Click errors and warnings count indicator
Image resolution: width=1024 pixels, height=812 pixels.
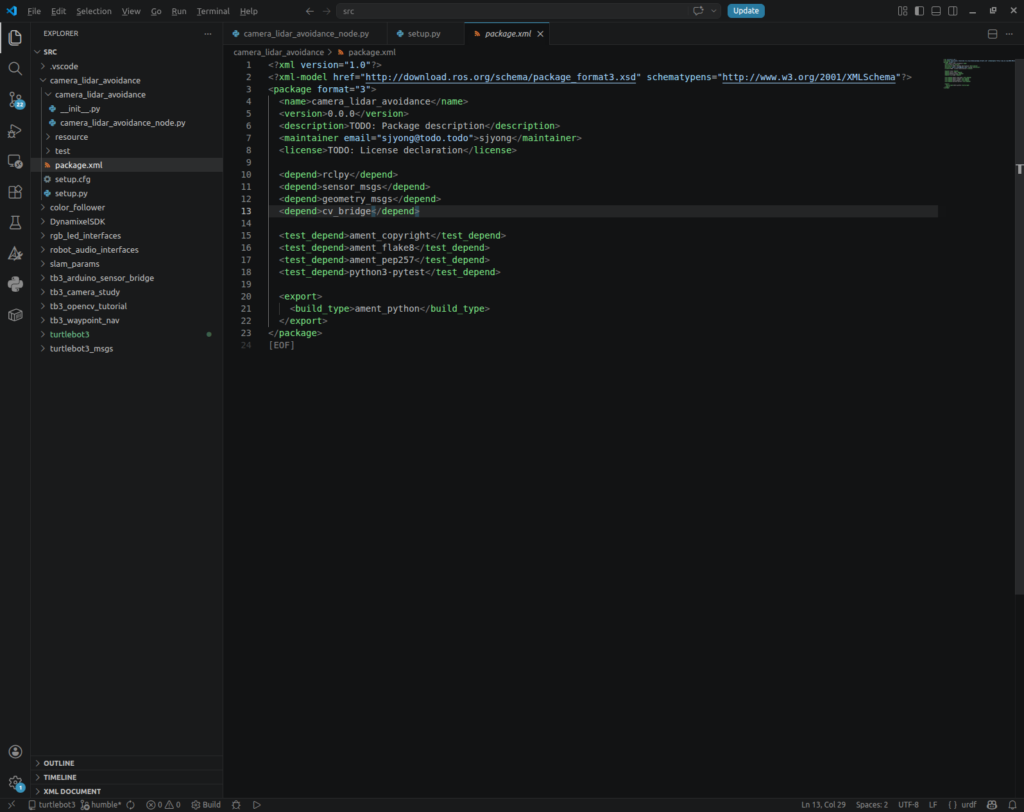tap(163, 805)
